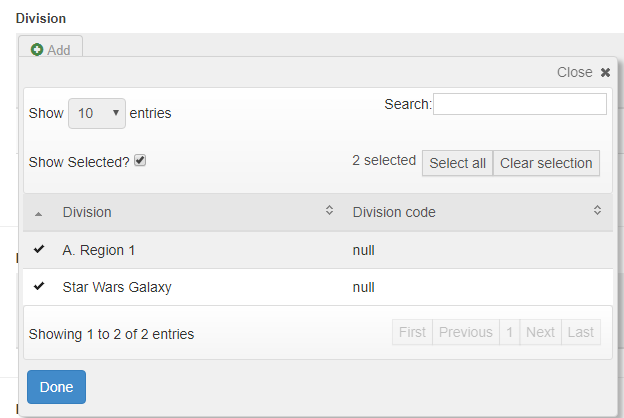Go to First page

[x=412, y=332]
